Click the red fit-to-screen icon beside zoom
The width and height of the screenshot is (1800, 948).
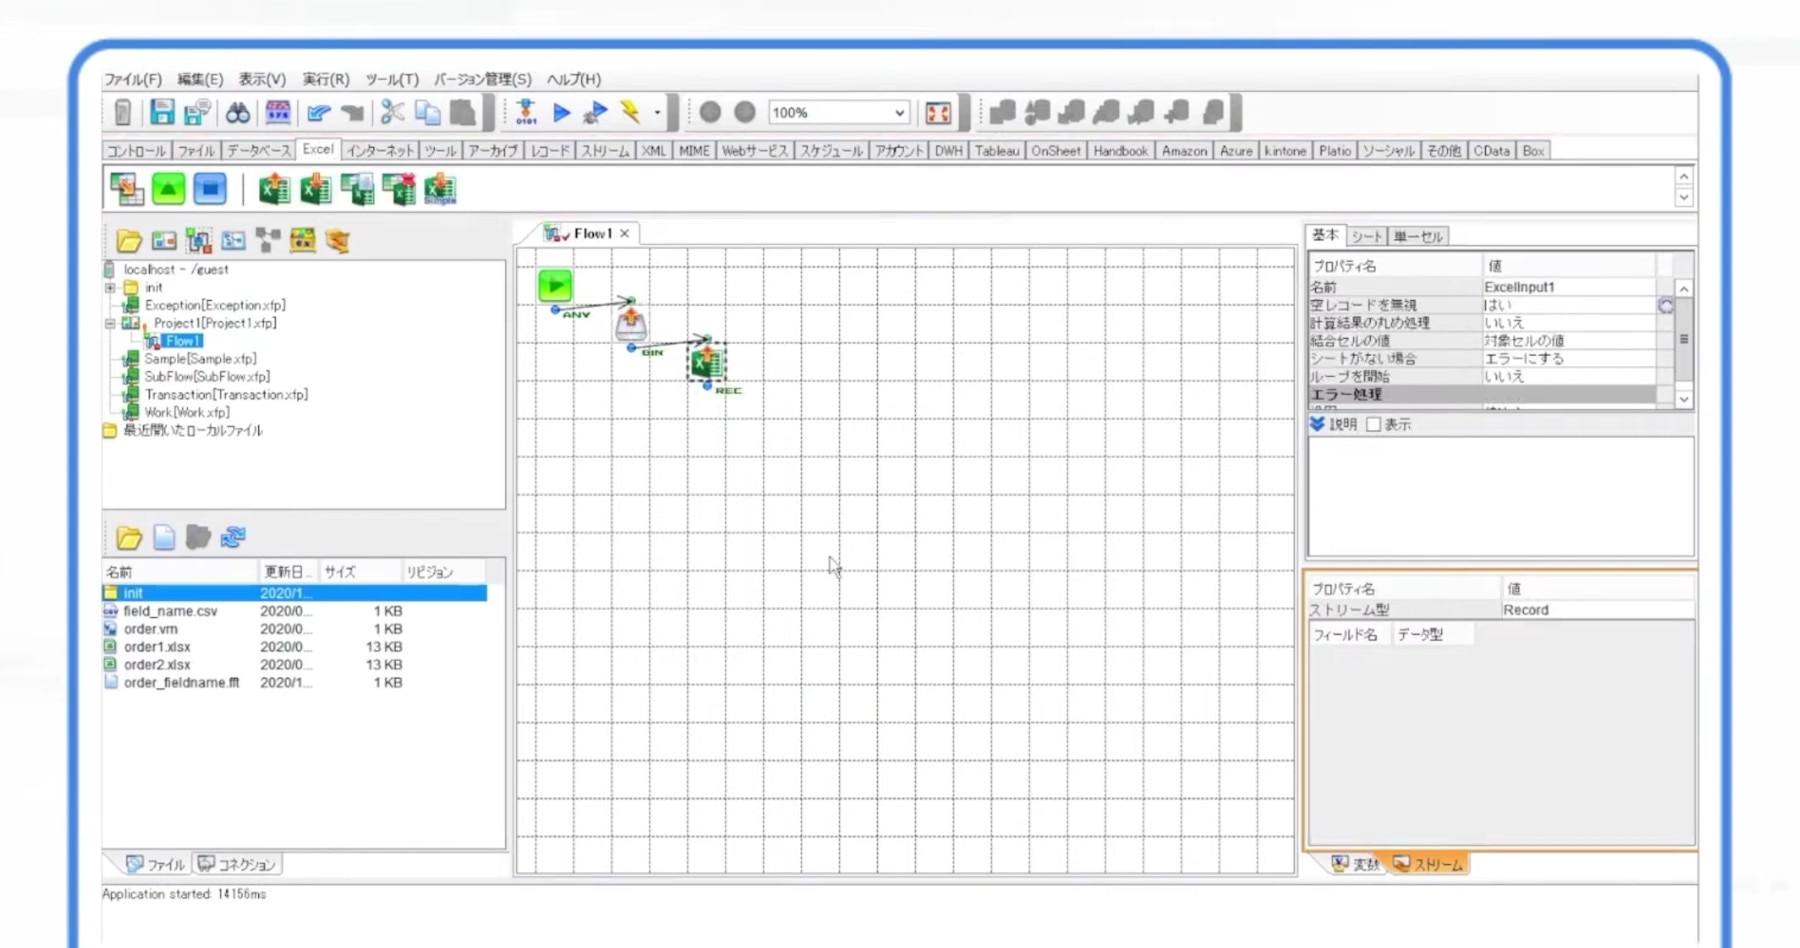pos(938,112)
